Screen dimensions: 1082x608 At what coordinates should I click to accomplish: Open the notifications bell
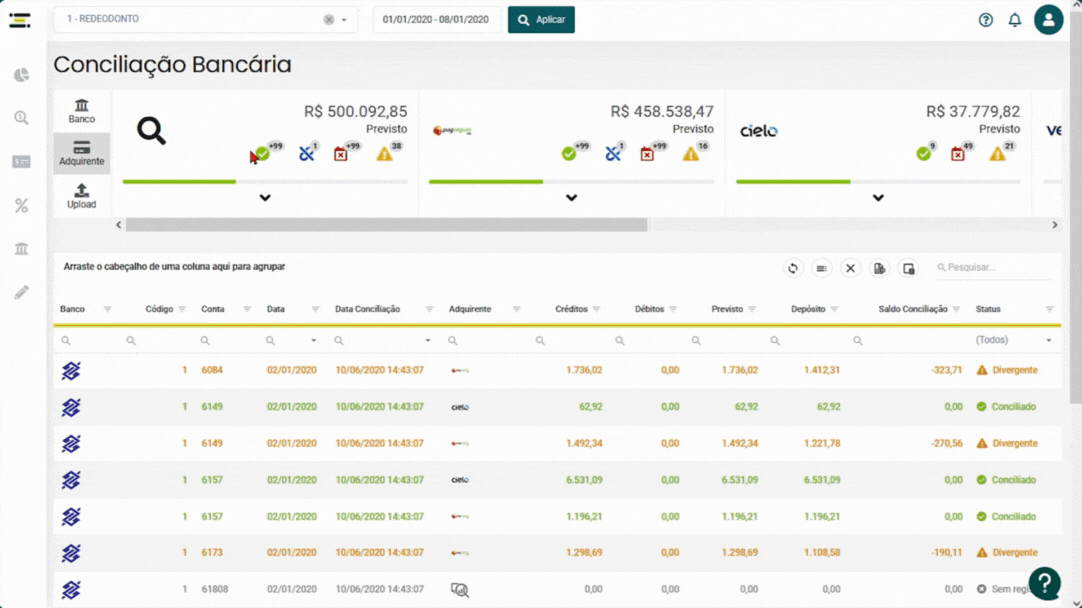(1014, 20)
